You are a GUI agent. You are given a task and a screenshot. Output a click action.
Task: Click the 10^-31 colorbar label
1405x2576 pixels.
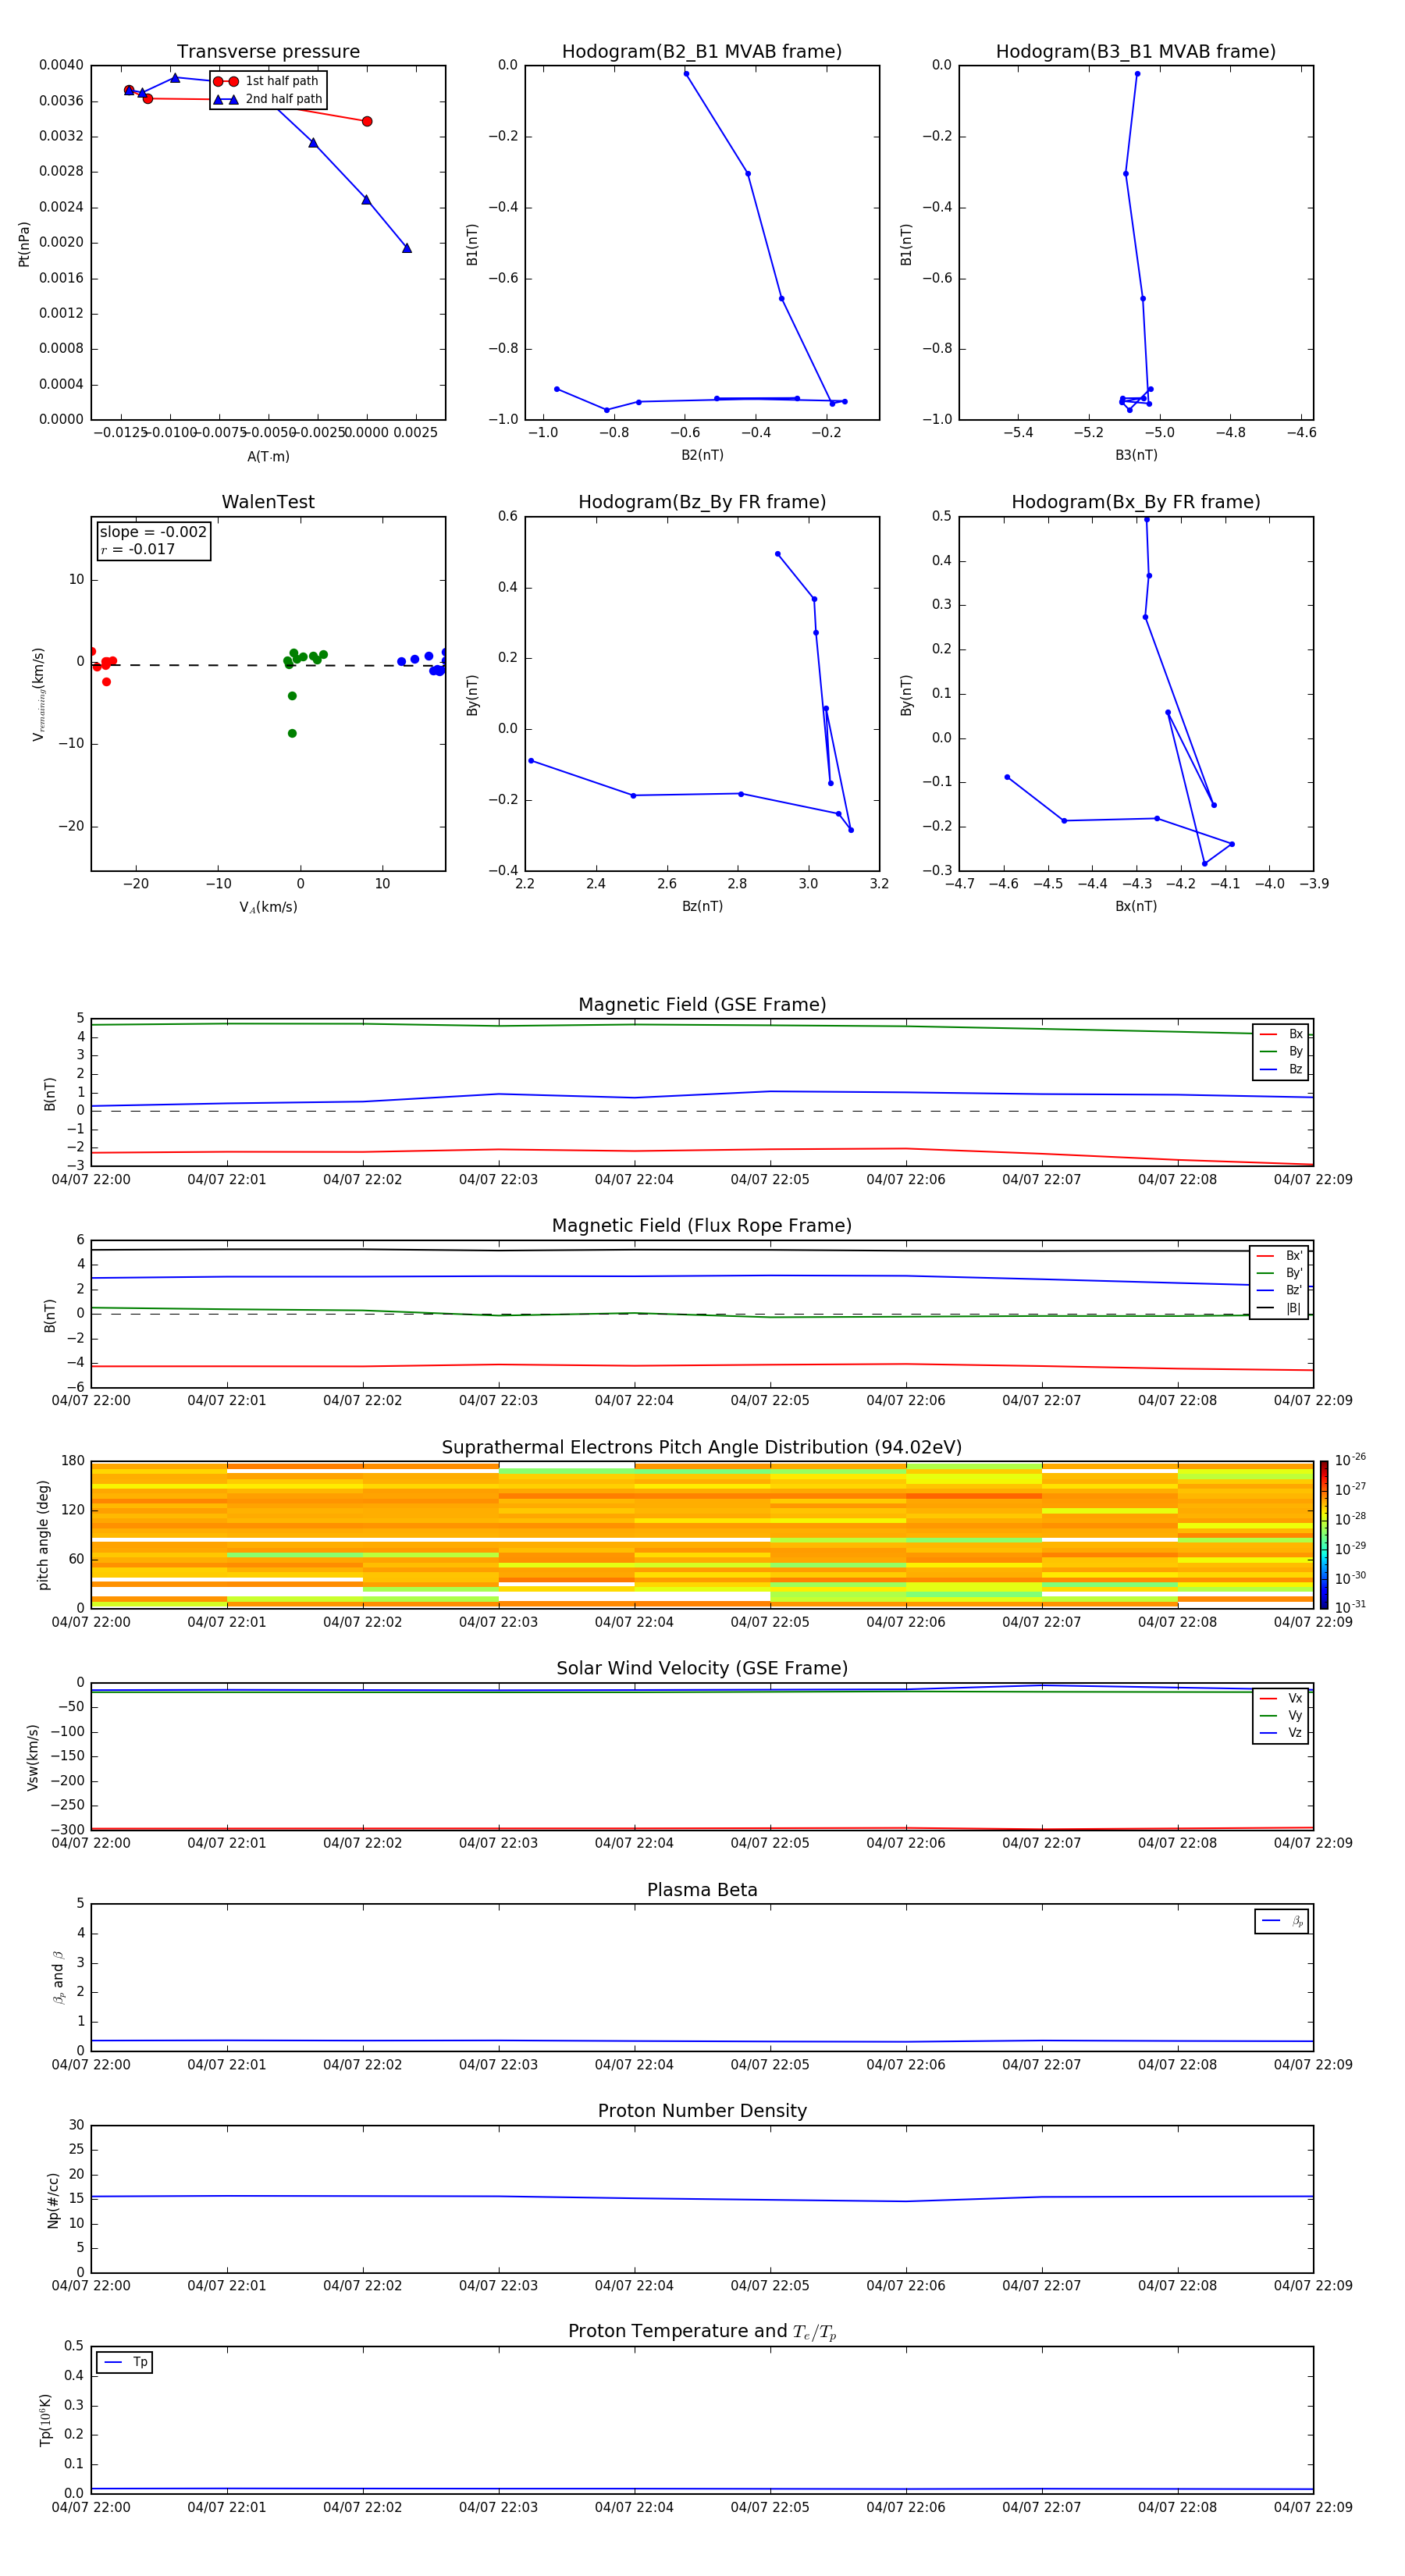(x=1350, y=1607)
